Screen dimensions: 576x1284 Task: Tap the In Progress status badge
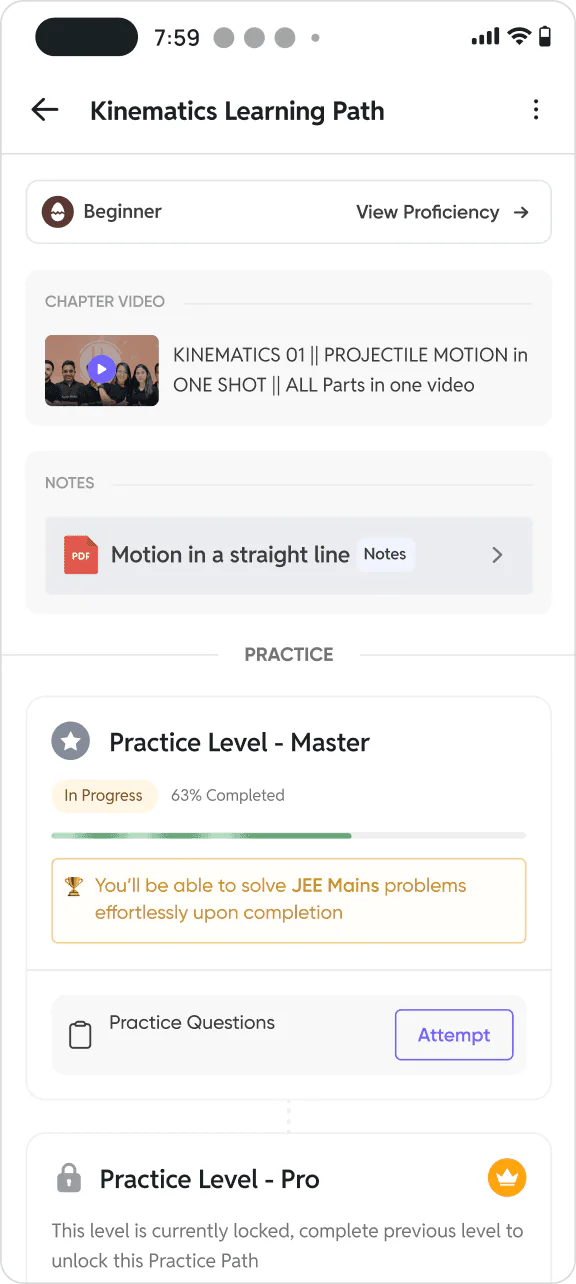tap(104, 796)
